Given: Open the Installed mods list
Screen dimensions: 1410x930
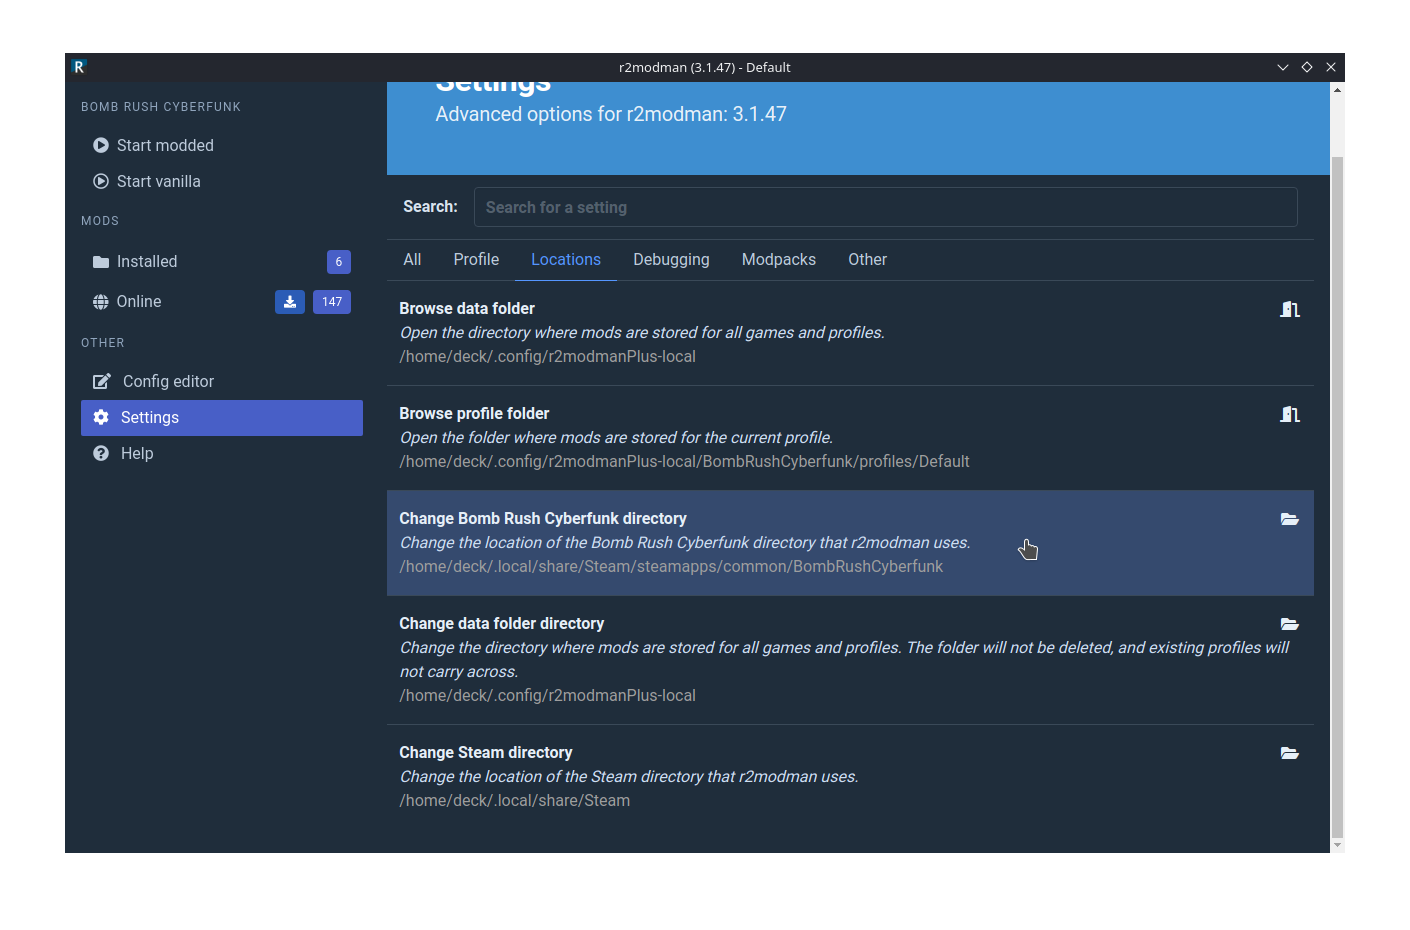Looking at the screenshot, I should point(222,262).
